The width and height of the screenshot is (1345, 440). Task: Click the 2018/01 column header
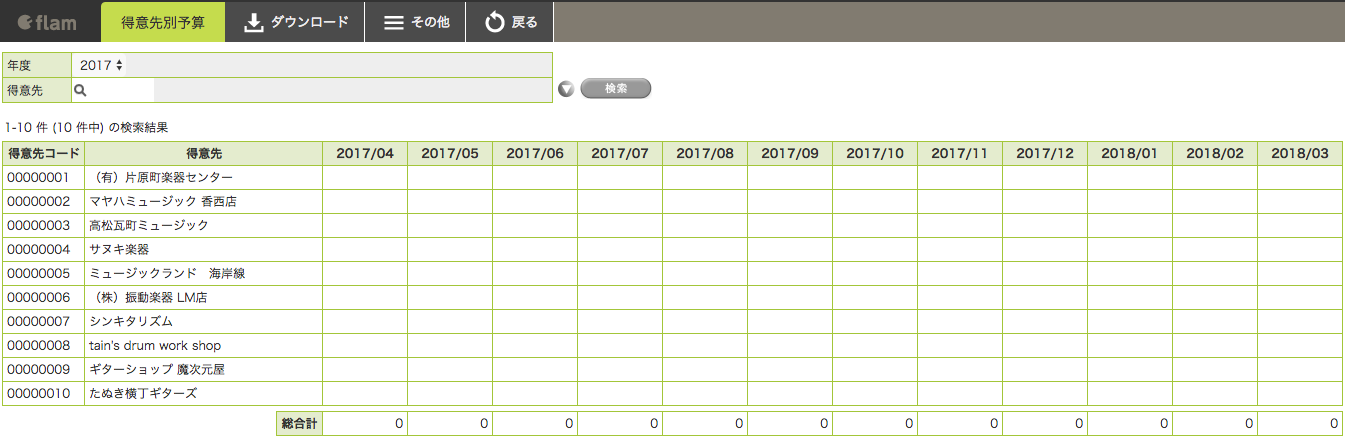[x=1130, y=154]
